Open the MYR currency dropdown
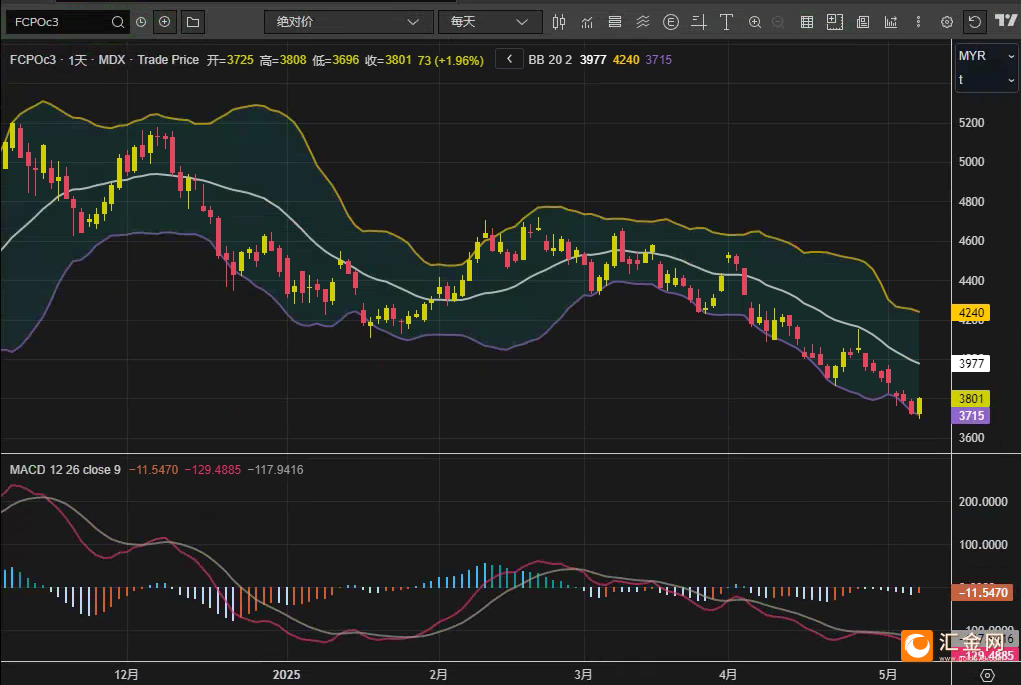 (x=986, y=56)
